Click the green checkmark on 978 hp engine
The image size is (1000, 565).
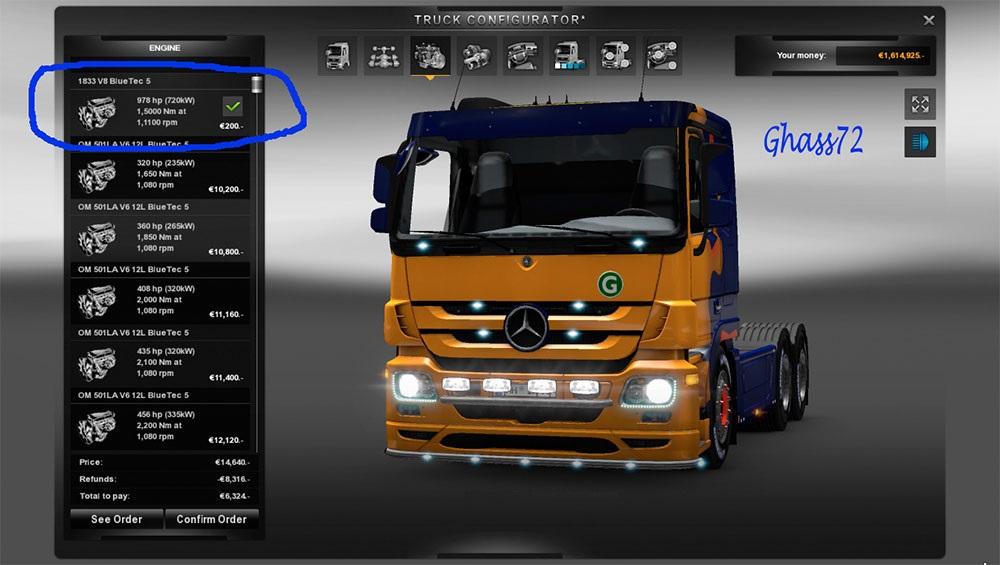pos(233,105)
